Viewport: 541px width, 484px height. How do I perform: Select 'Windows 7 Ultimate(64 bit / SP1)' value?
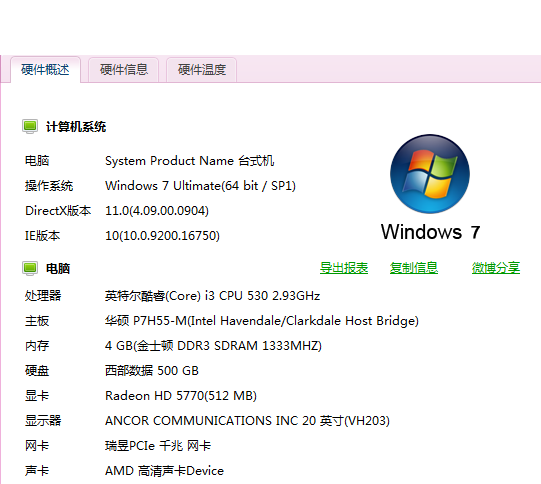tap(200, 186)
